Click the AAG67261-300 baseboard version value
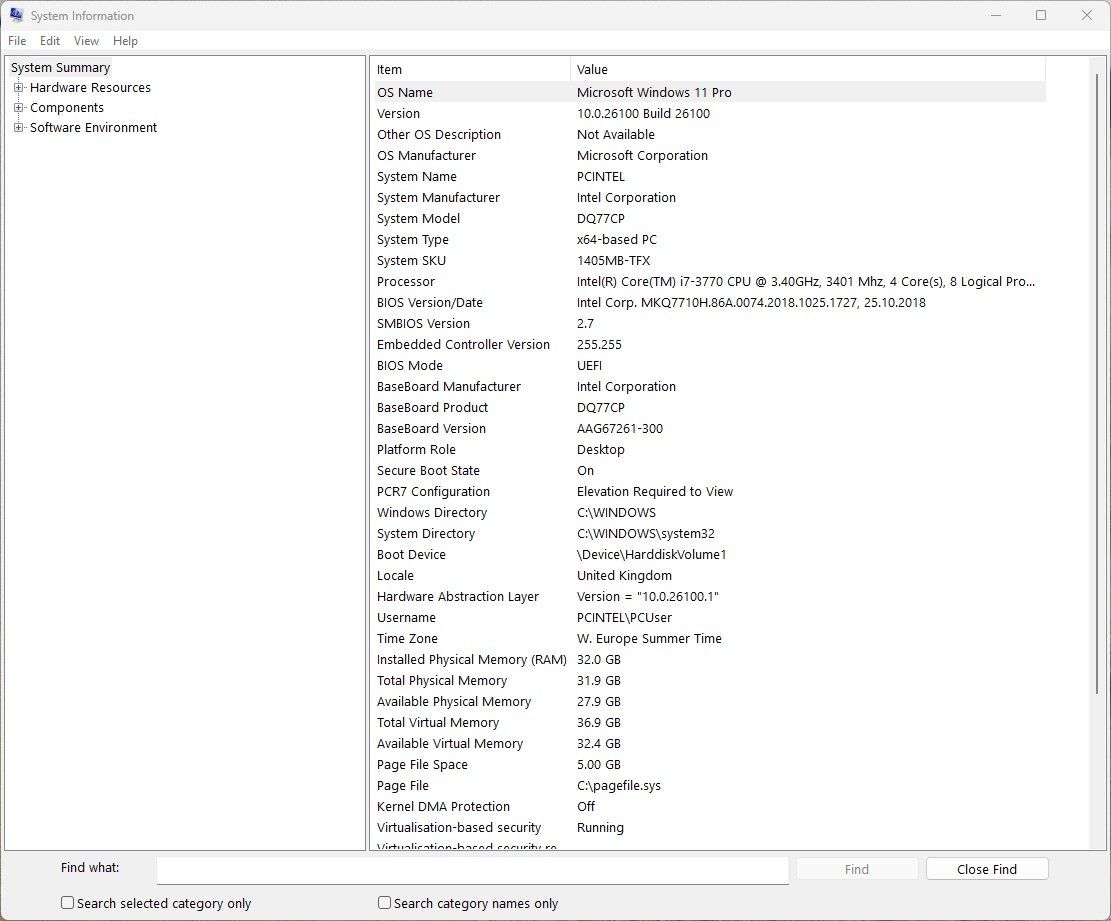Viewport: 1111px width, 921px height. 620,429
